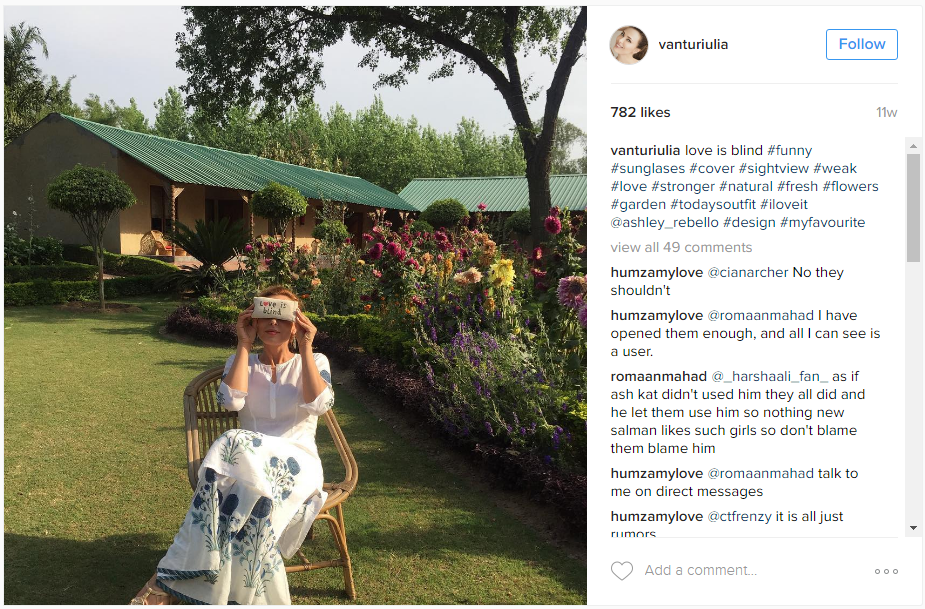The image size is (925, 609).
Task: Click the scrollbar up arrow in comments
Action: pos(913,146)
